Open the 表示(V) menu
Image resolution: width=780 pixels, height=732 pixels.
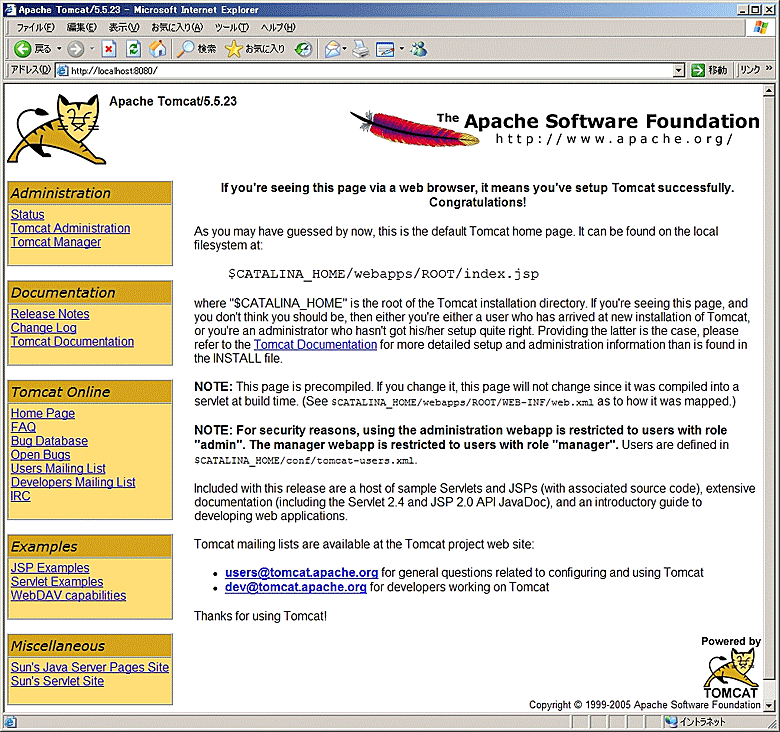click(x=124, y=27)
